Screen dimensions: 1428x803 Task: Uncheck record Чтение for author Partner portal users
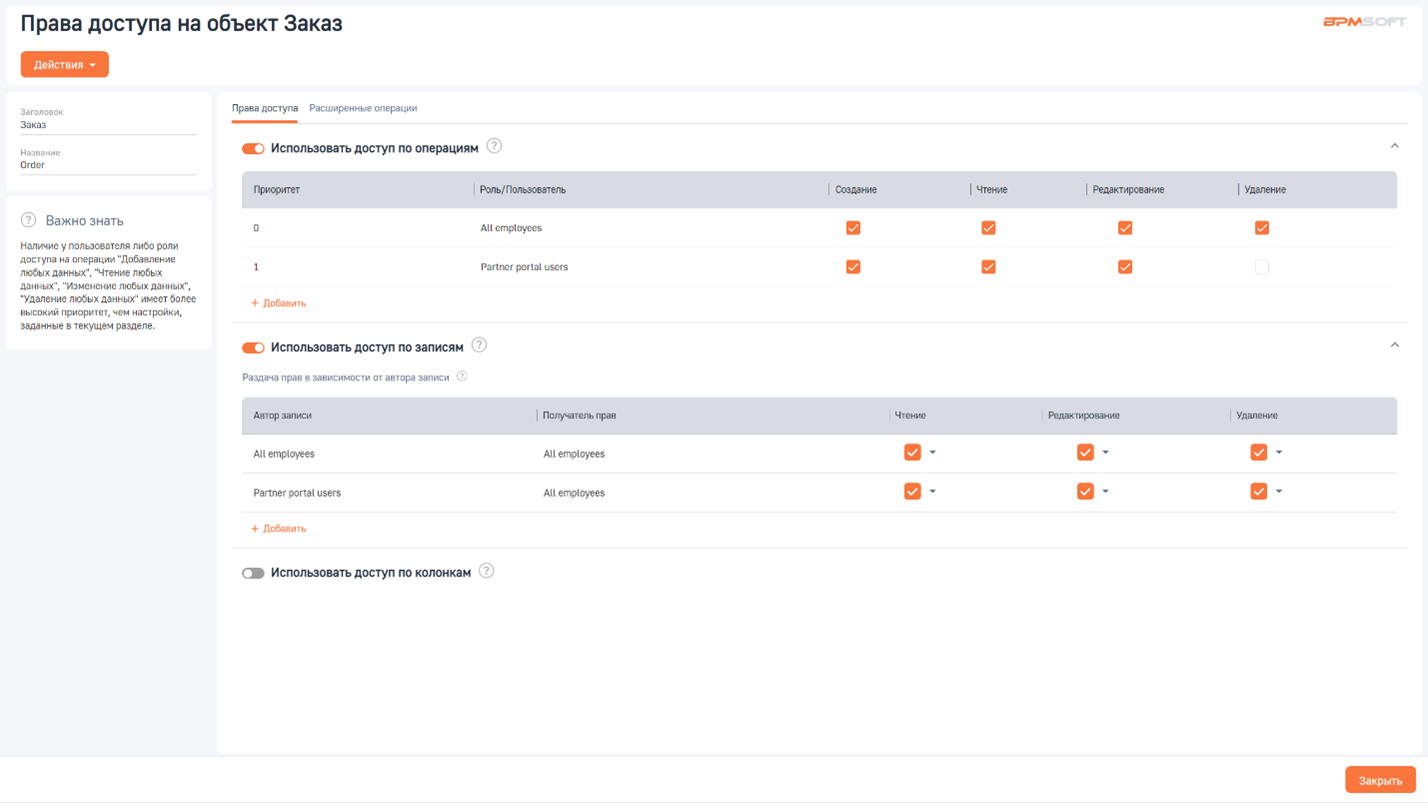912,491
